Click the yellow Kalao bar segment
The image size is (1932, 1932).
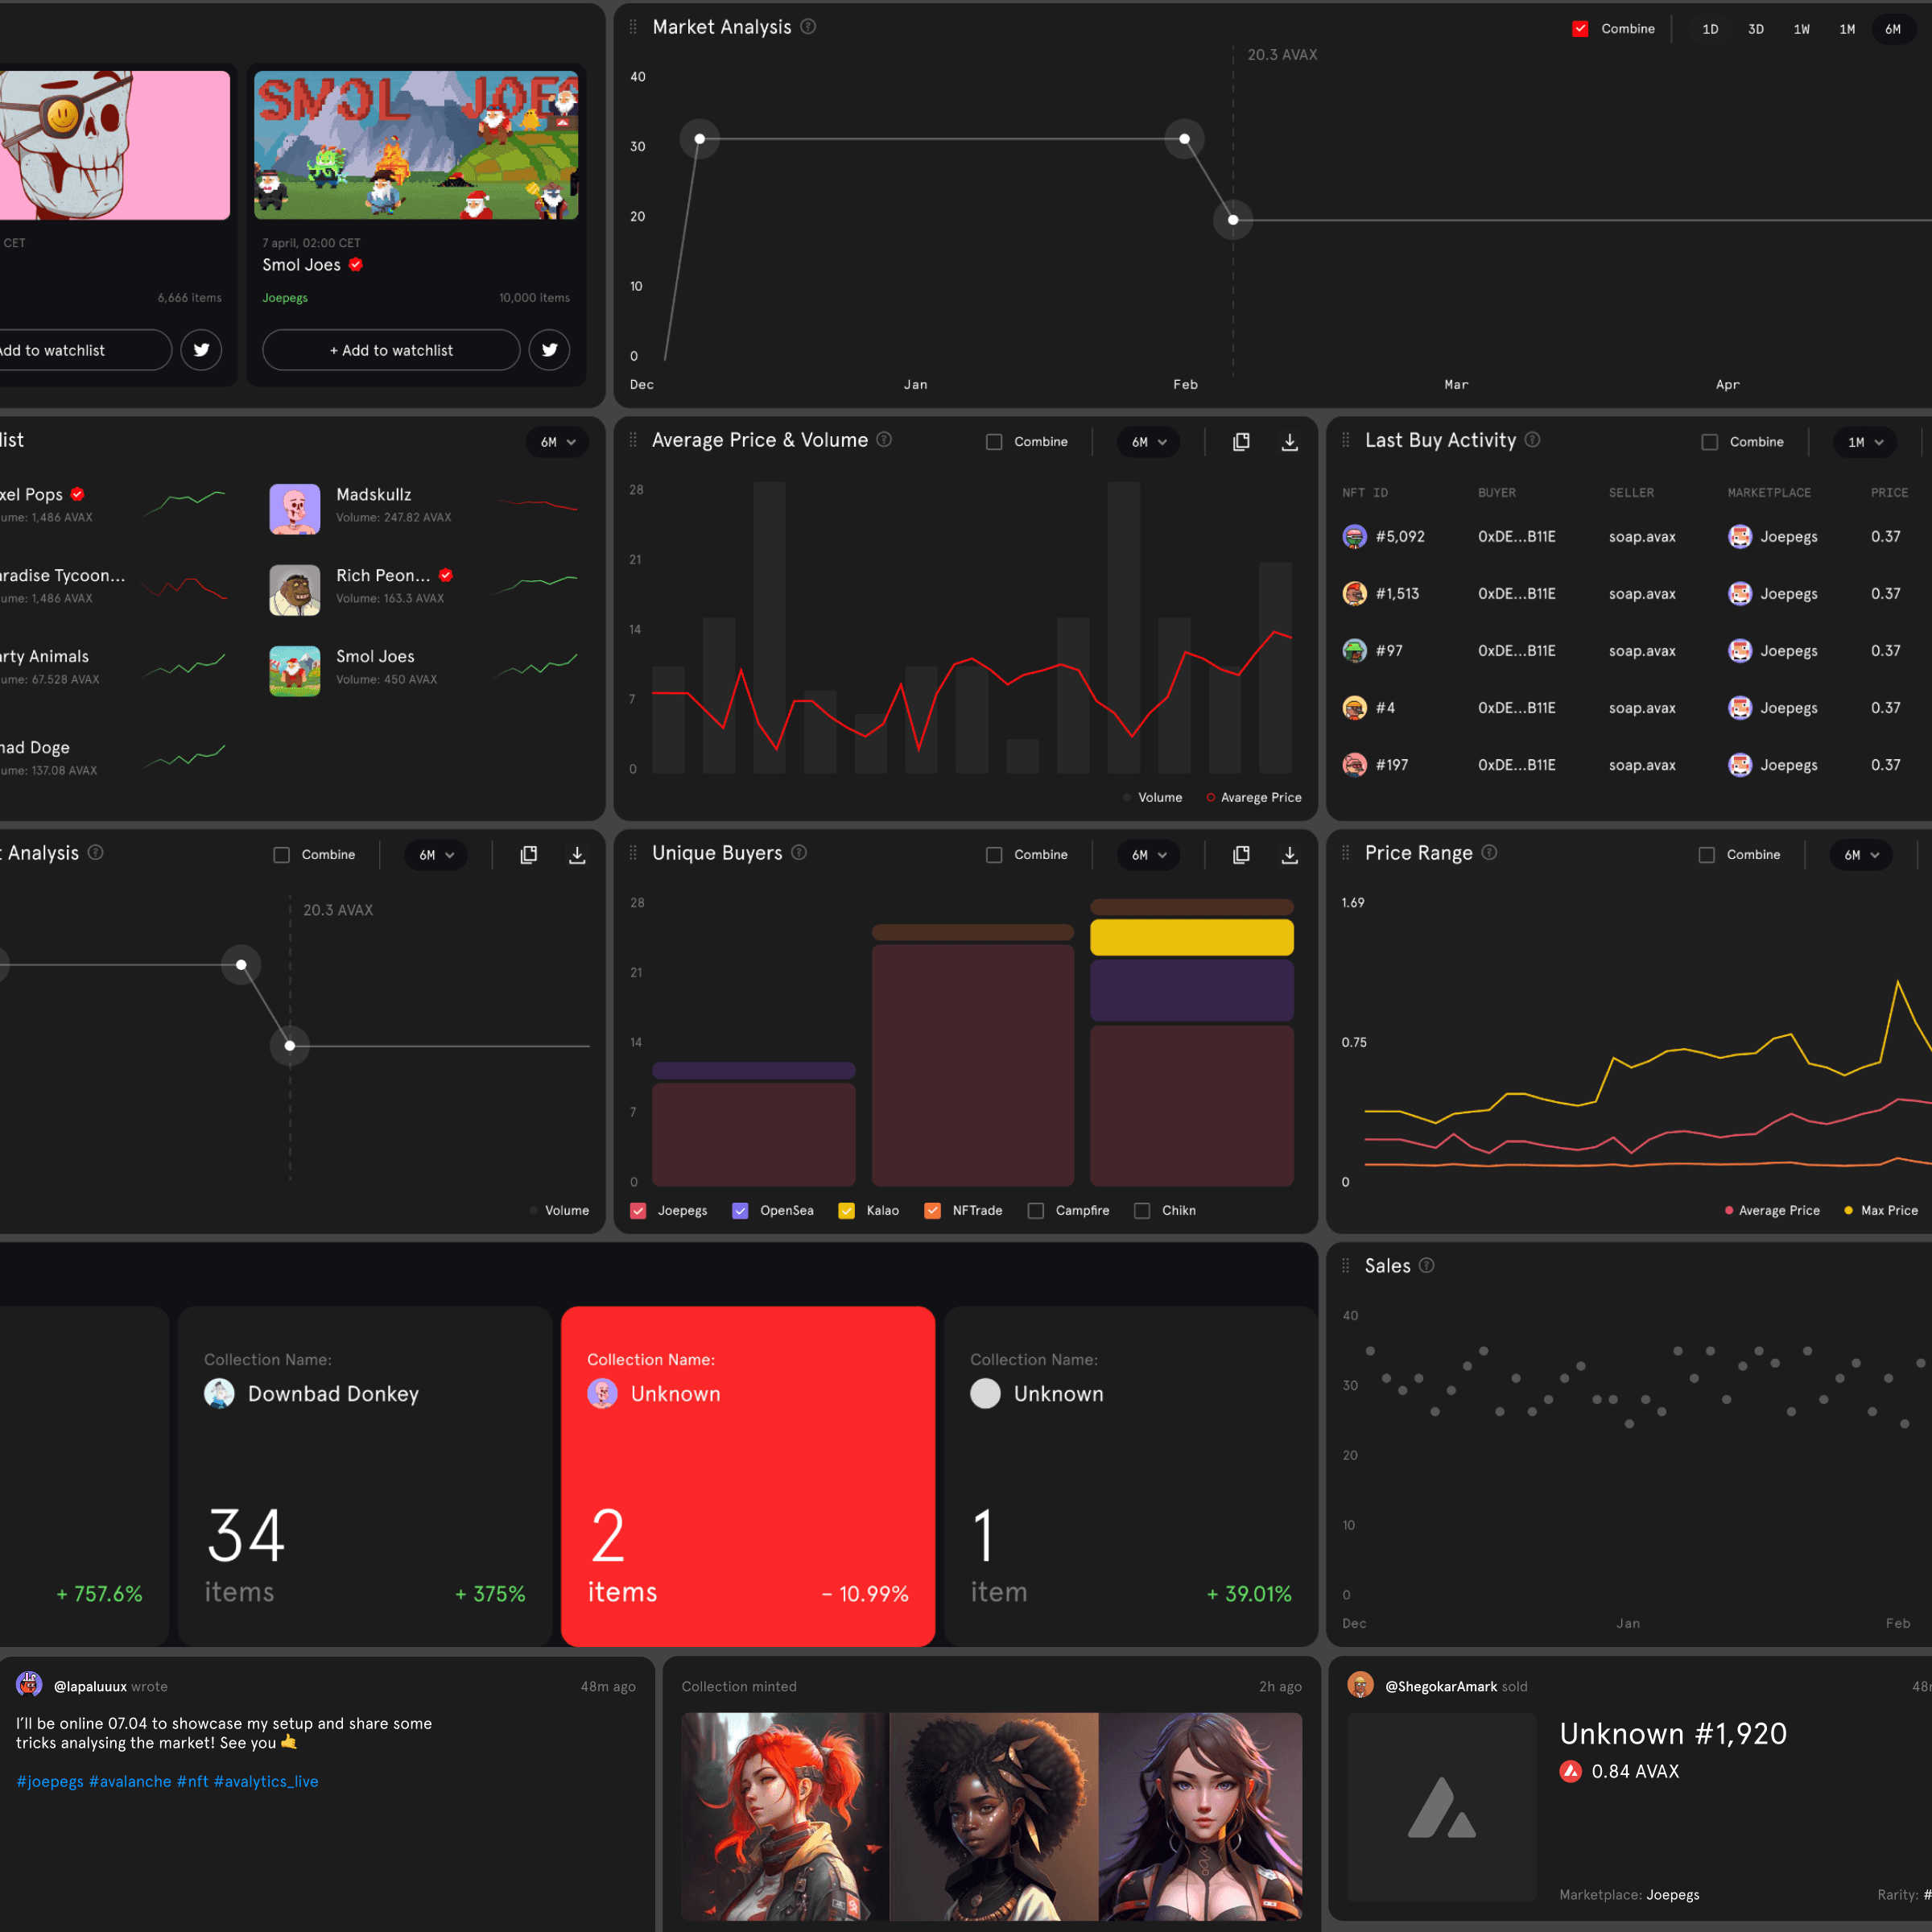point(1191,937)
